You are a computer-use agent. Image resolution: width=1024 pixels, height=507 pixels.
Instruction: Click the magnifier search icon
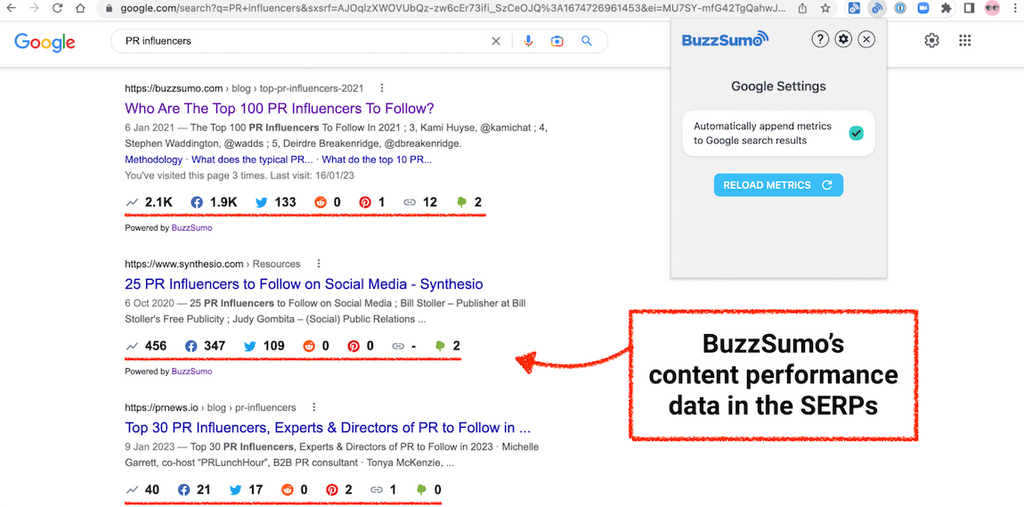[587, 41]
